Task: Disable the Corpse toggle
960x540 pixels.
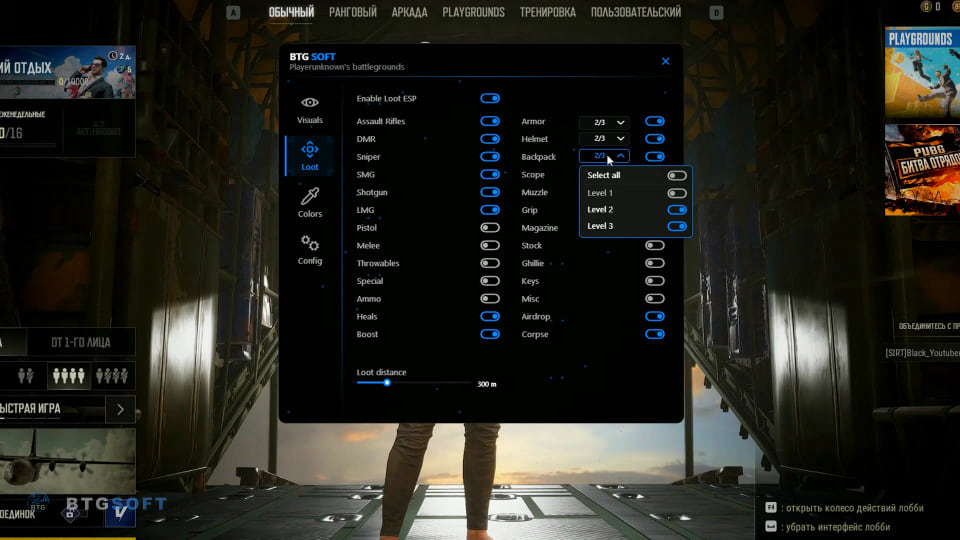Action: [654, 334]
